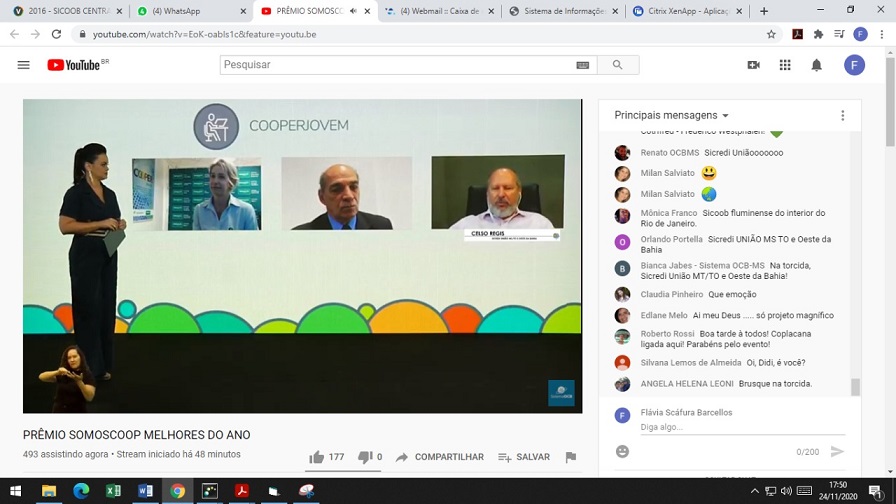896x504 pixels.
Task: Open the YouTube apps grid
Action: (x=785, y=65)
